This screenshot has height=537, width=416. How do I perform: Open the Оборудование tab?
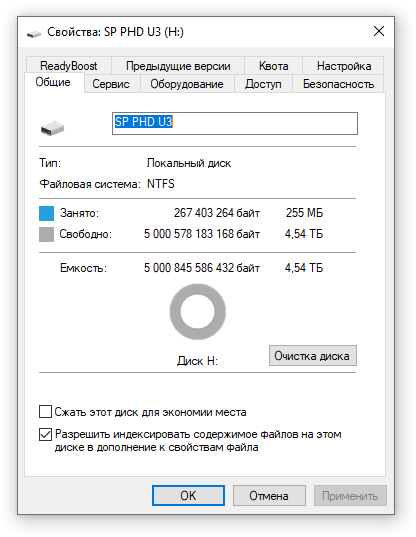click(x=187, y=84)
